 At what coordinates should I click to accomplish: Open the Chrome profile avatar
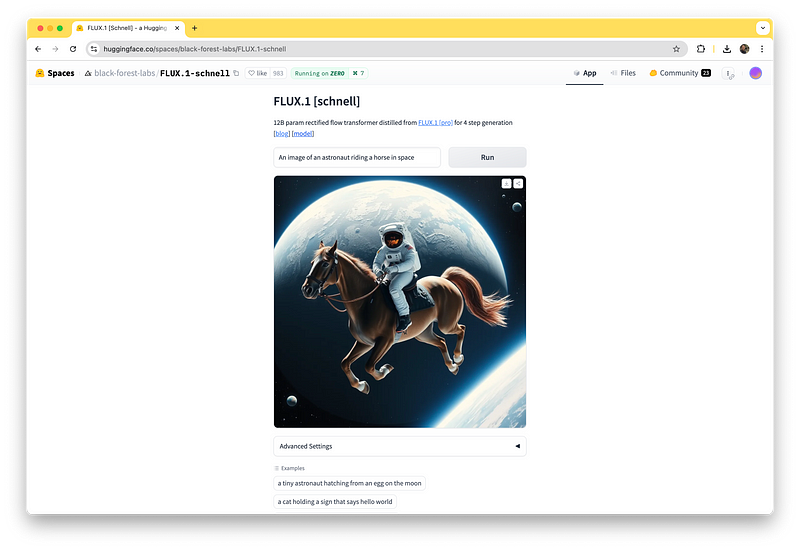(744, 49)
